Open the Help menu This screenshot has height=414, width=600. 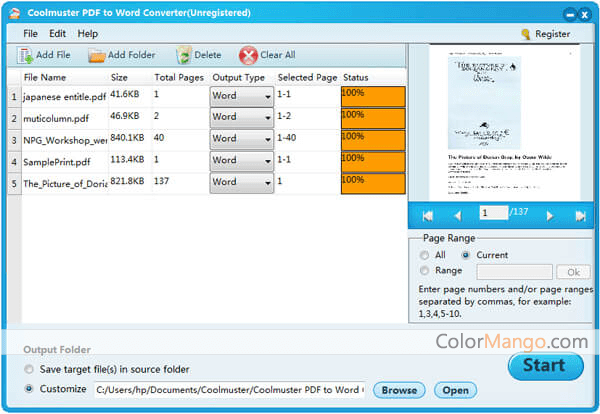88,34
